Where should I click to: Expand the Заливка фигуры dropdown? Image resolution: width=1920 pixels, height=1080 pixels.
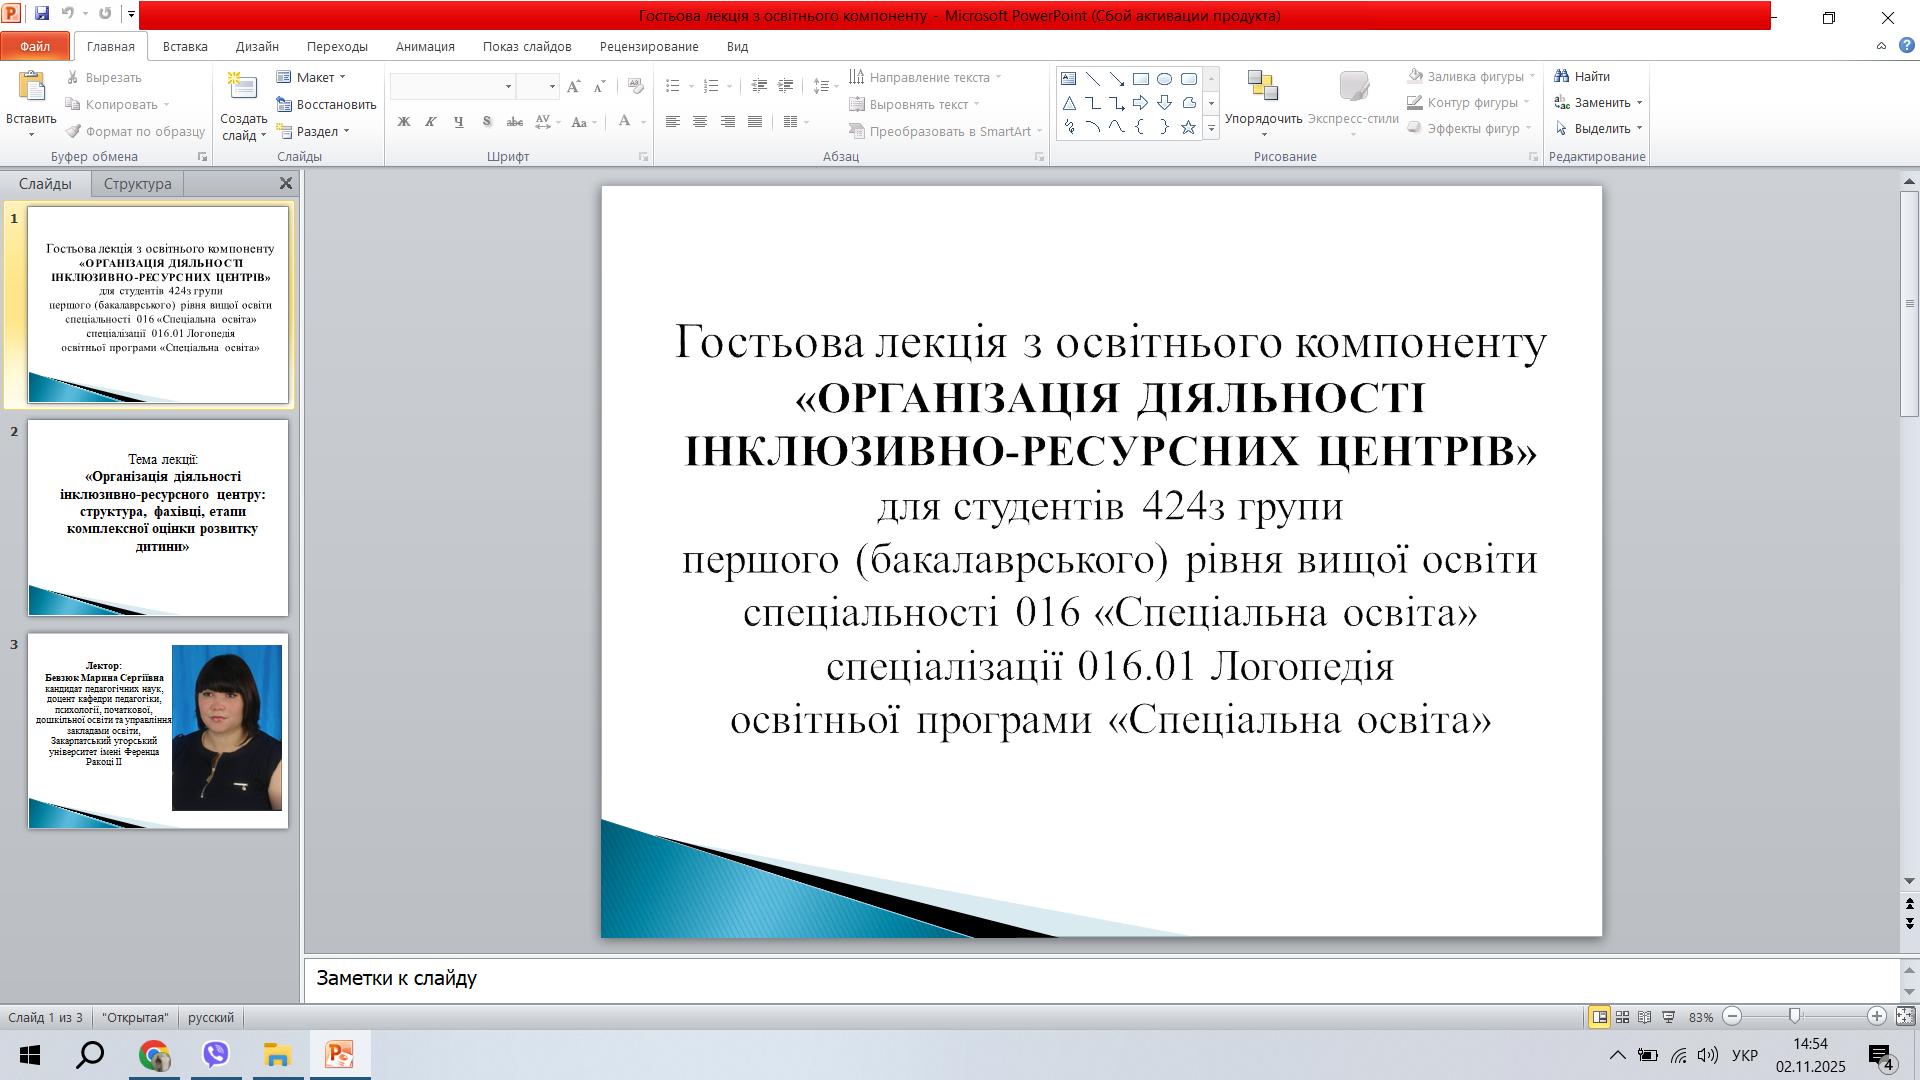coord(1532,76)
